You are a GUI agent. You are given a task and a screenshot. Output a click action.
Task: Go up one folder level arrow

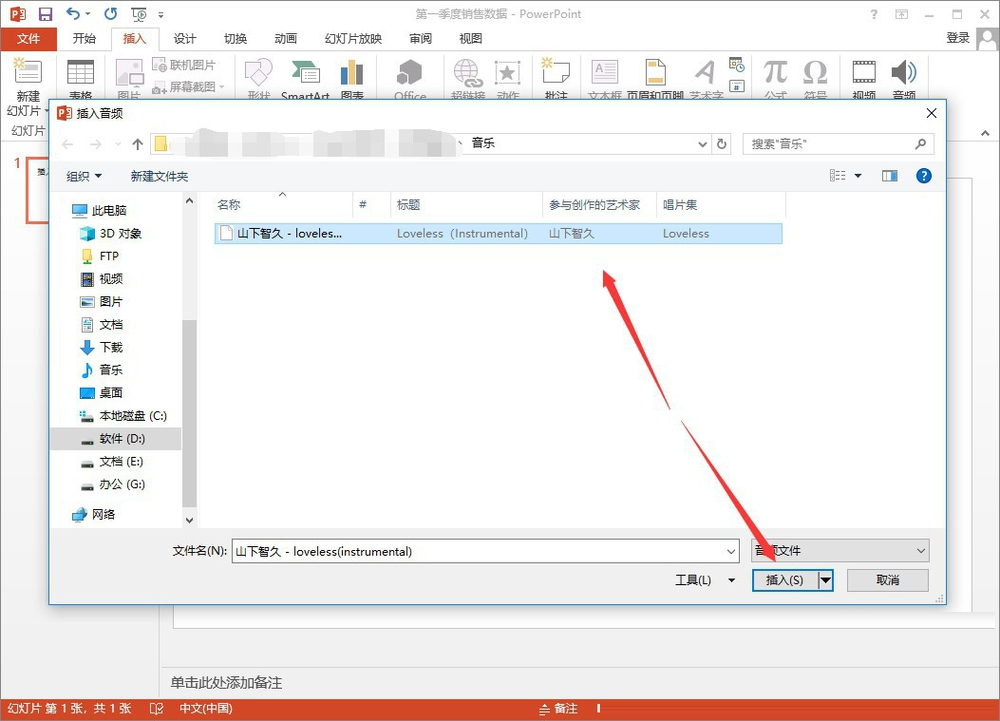[138, 144]
